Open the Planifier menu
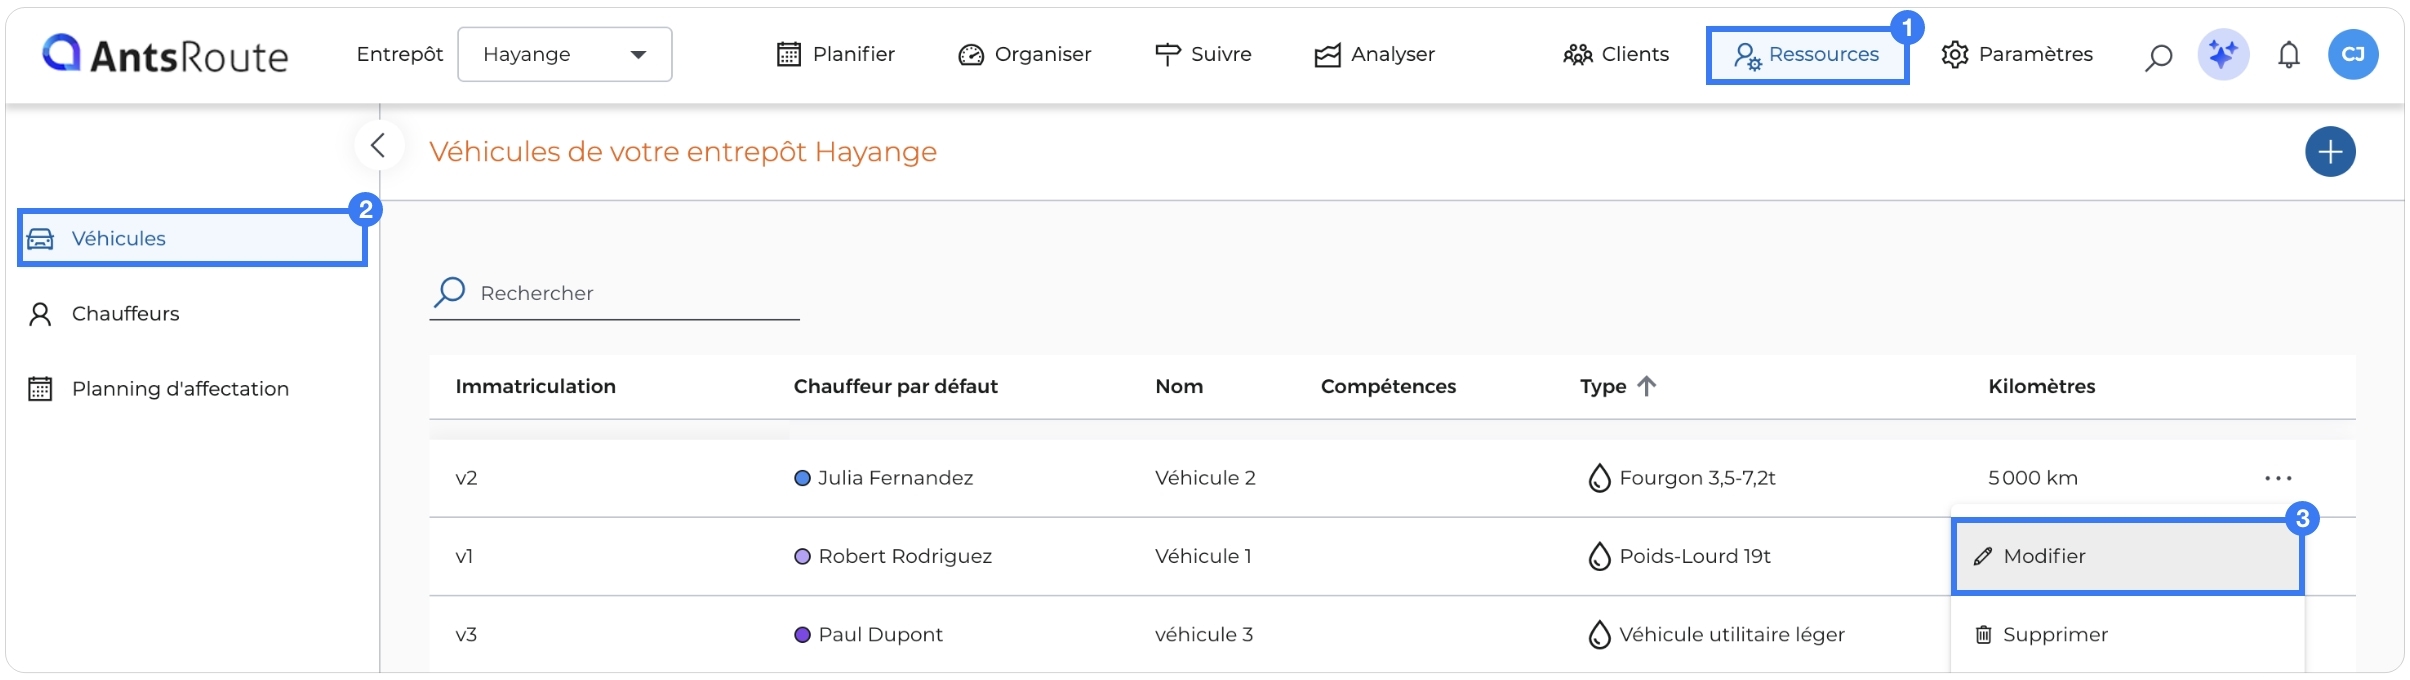The image size is (2410, 680). click(836, 54)
